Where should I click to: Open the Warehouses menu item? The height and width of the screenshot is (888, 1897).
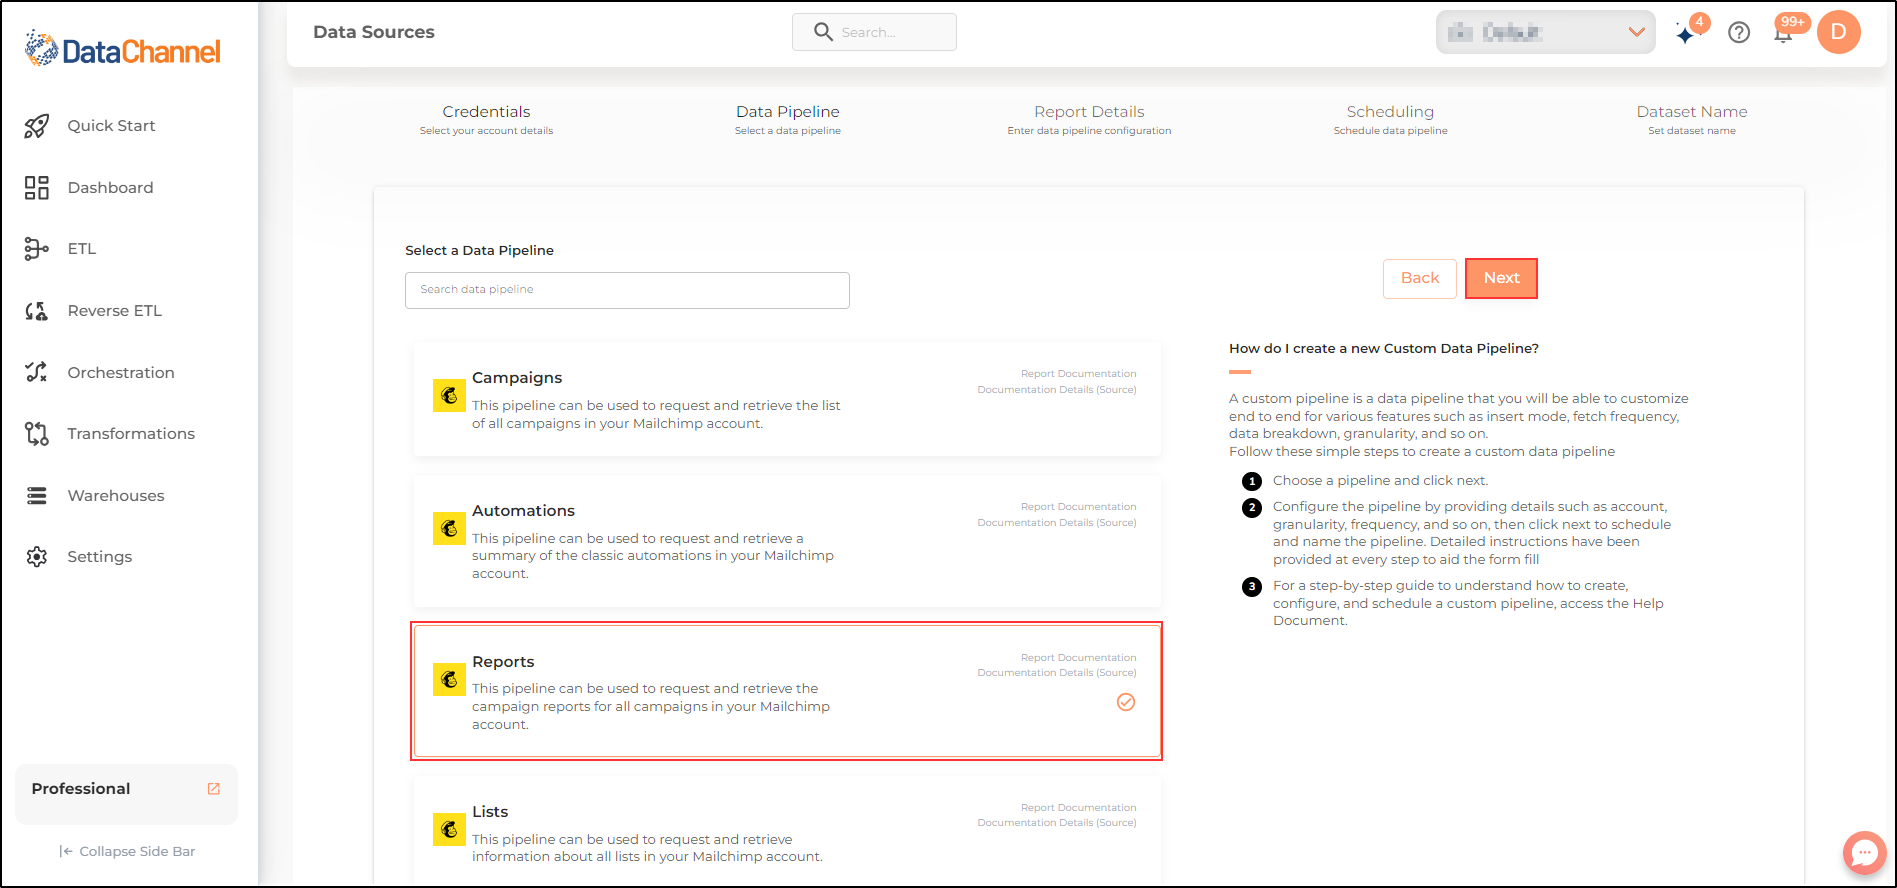tap(116, 496)
